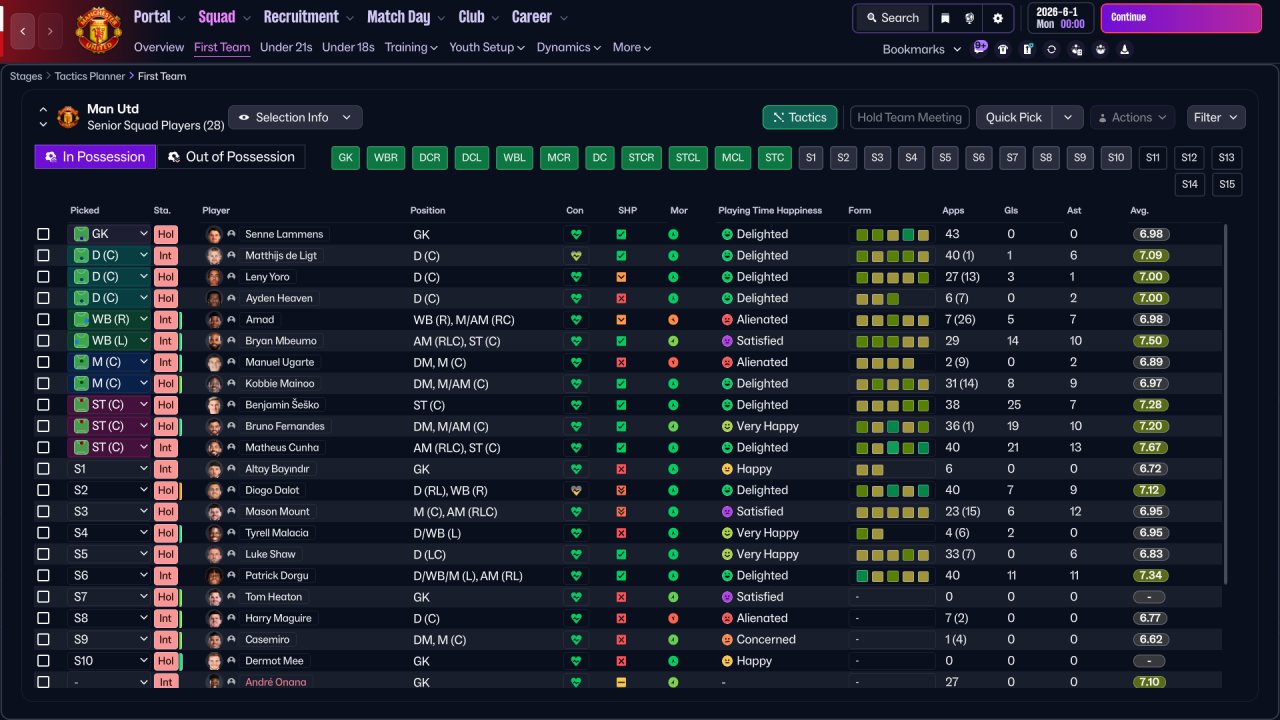Open Altay Bayindir's S1 picked dropdown
Viewport: 1280px width, 720px height.
click(109, 469)
